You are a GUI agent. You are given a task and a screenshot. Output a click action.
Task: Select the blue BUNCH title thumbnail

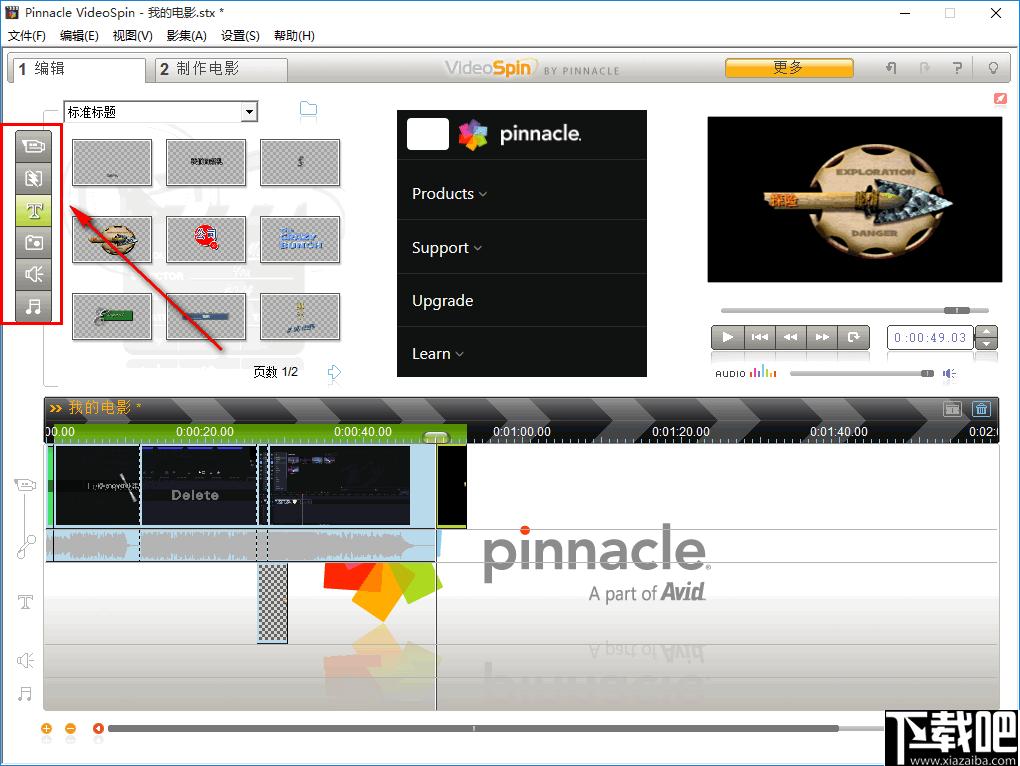click(x=300, y=240)
